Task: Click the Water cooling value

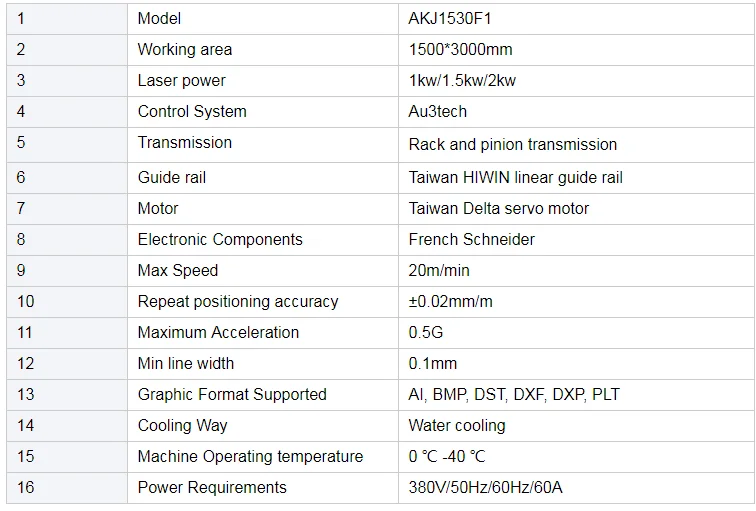Action: click(457, 425)
